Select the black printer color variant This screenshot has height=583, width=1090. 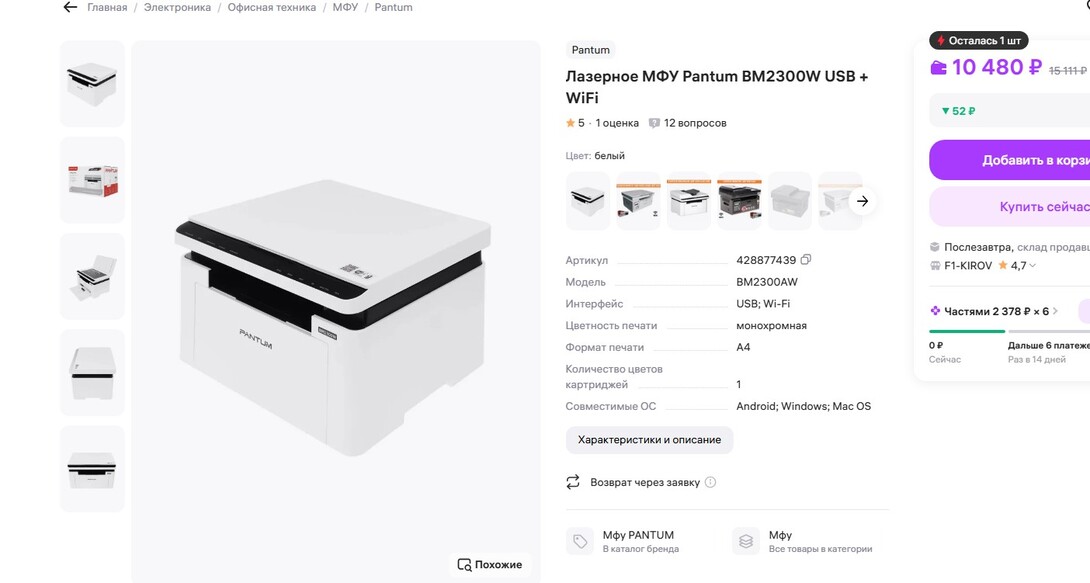point(740,200)
